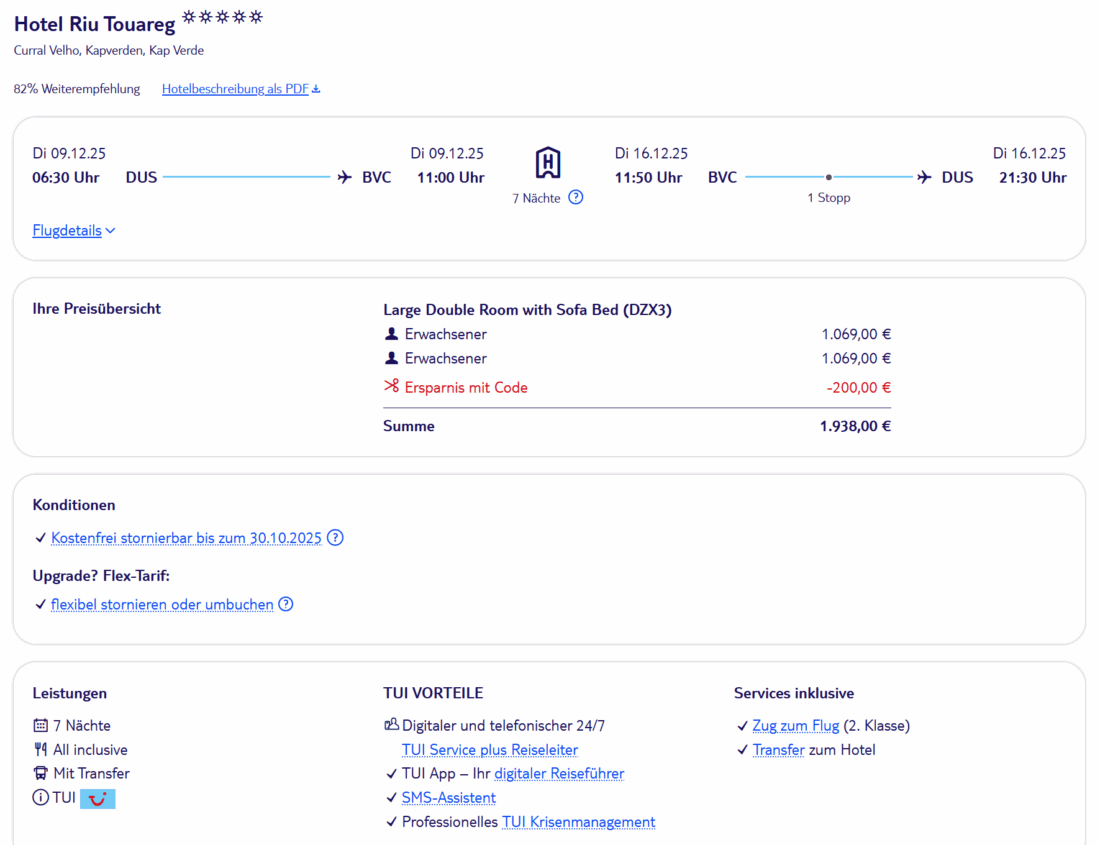Image resolution: width=1100 pixels, height=845 pixels.
Task: Open the TUI Krisenmanagement link
Action: tap(578, 822)
